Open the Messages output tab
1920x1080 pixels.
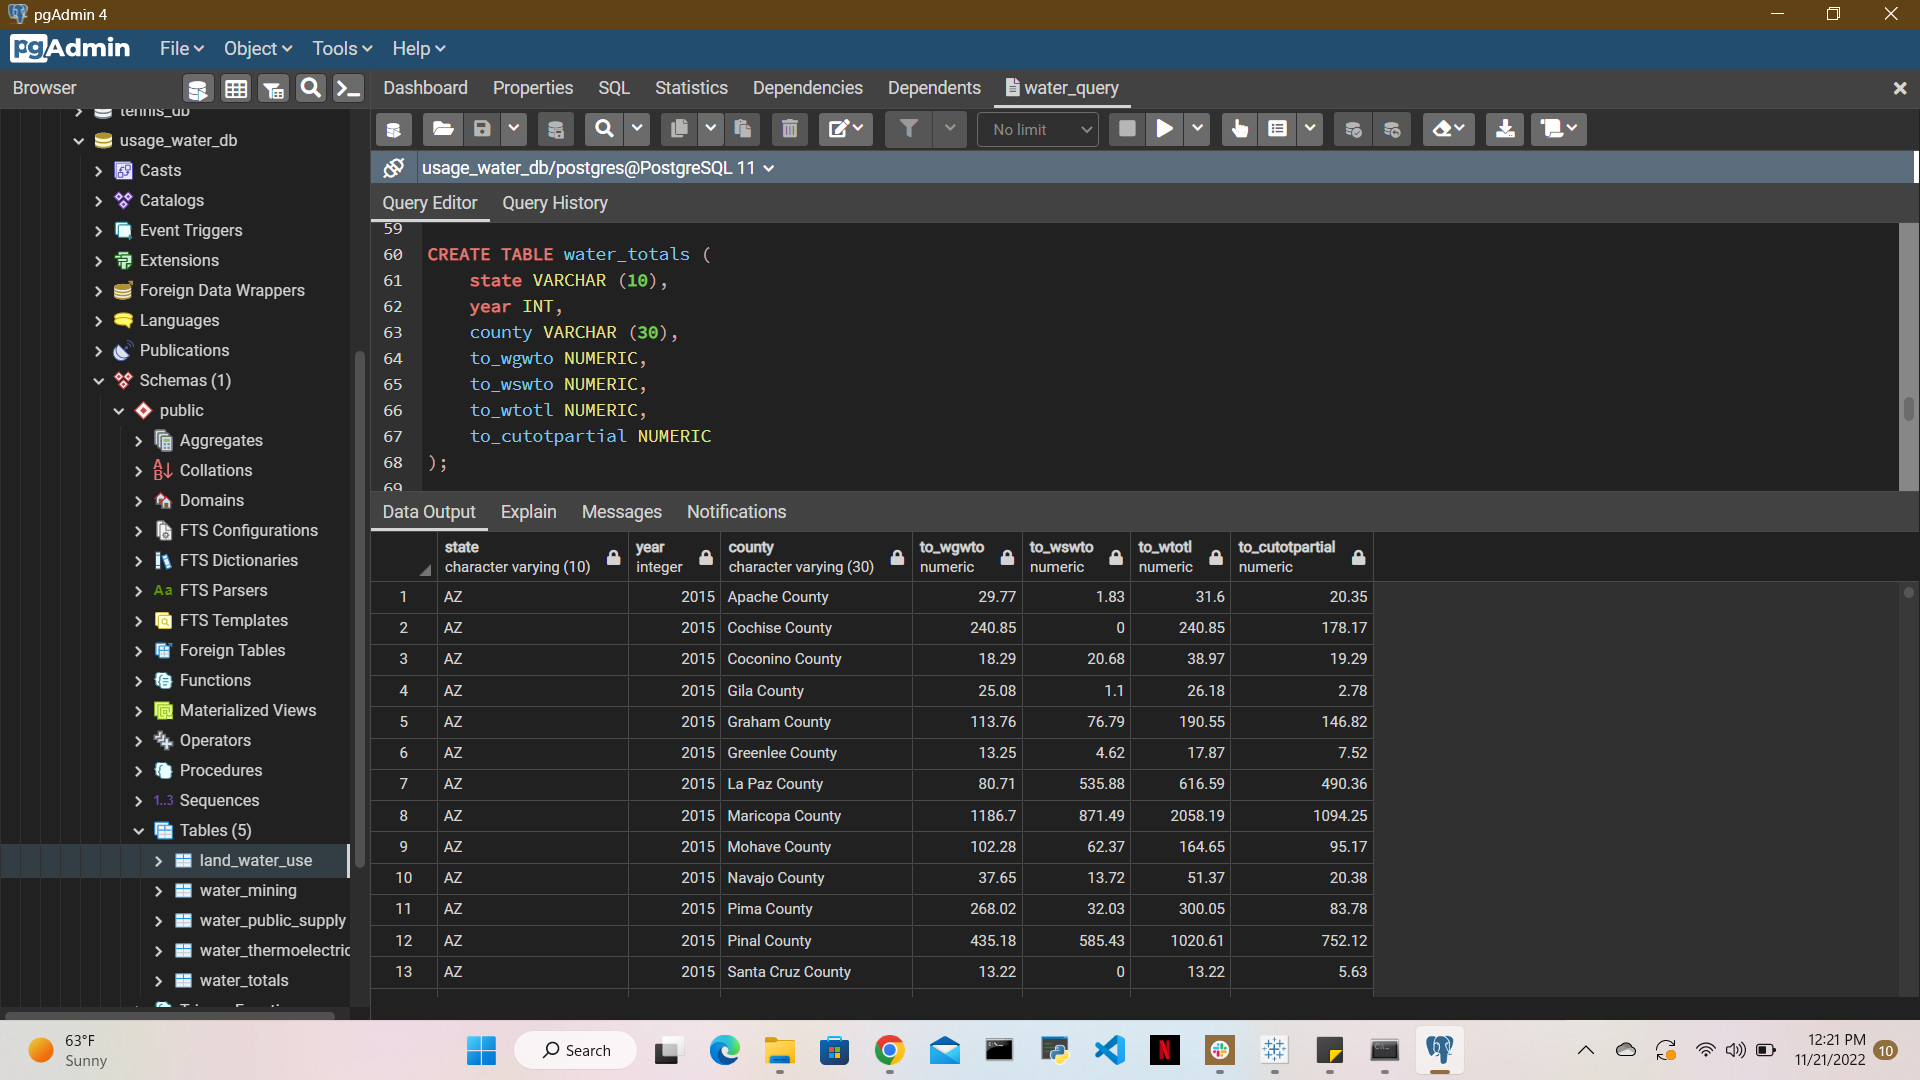click(x=621, y=512)
